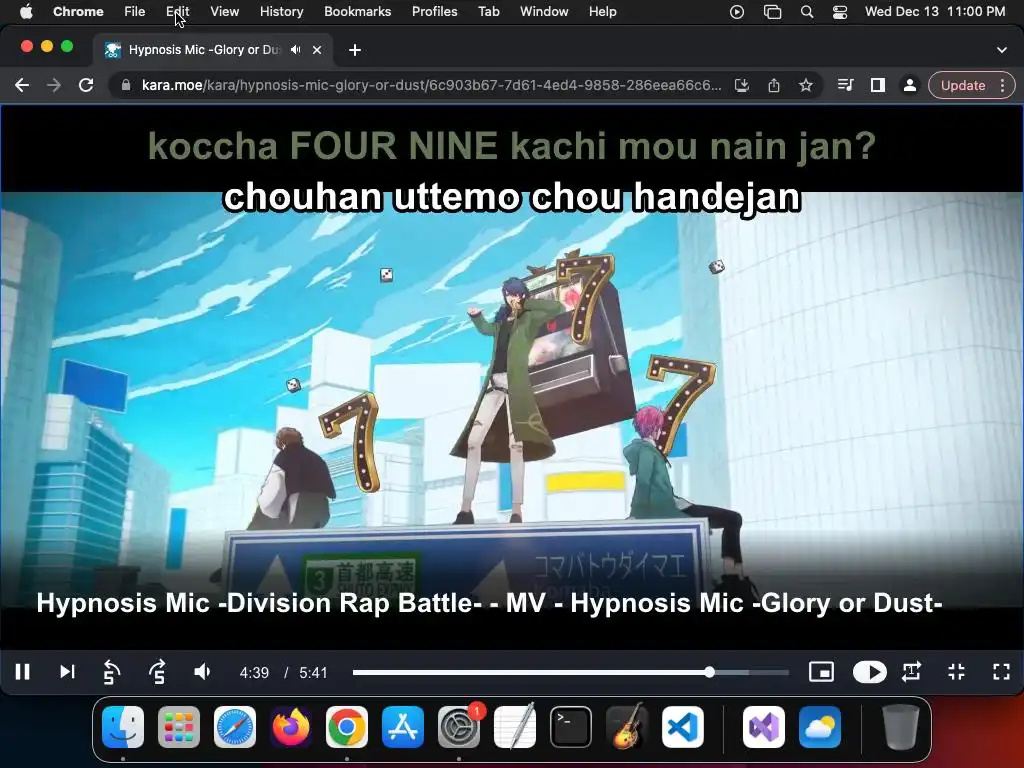Open App Store from the Dock

pos(403,727)
